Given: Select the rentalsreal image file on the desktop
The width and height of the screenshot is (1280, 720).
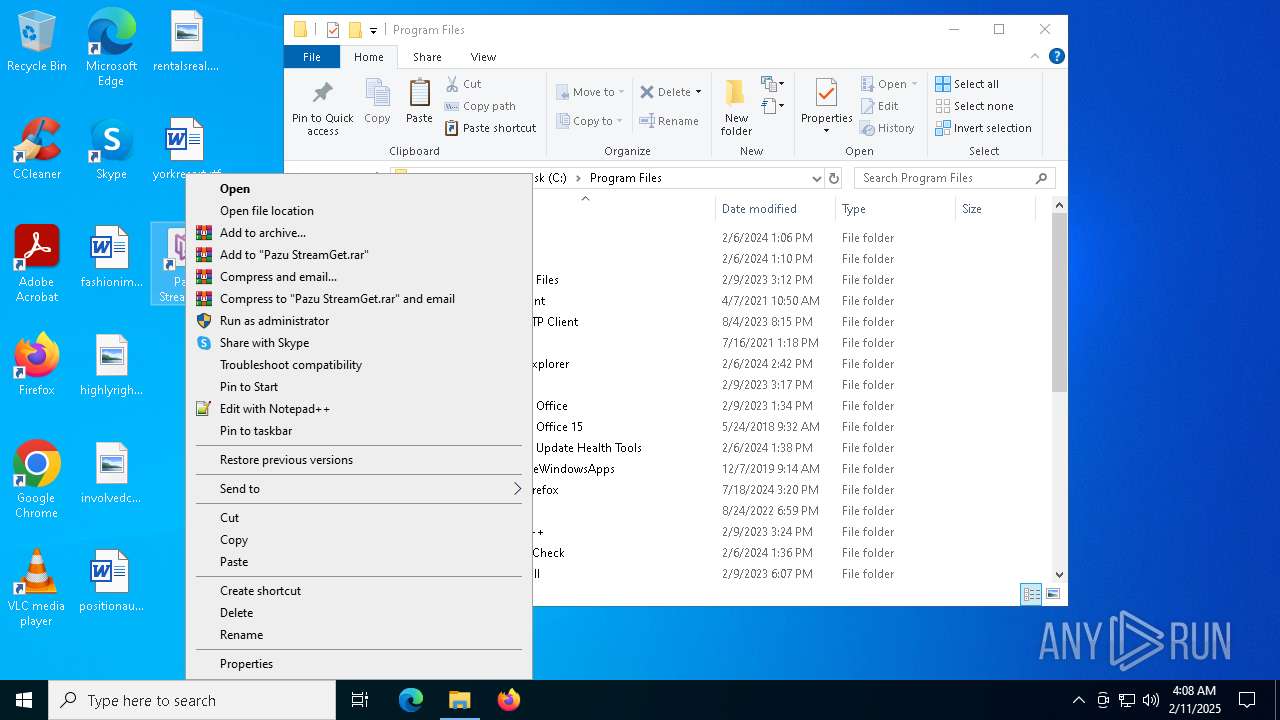Looking at the screenshot, I should [x=186, y=42].
